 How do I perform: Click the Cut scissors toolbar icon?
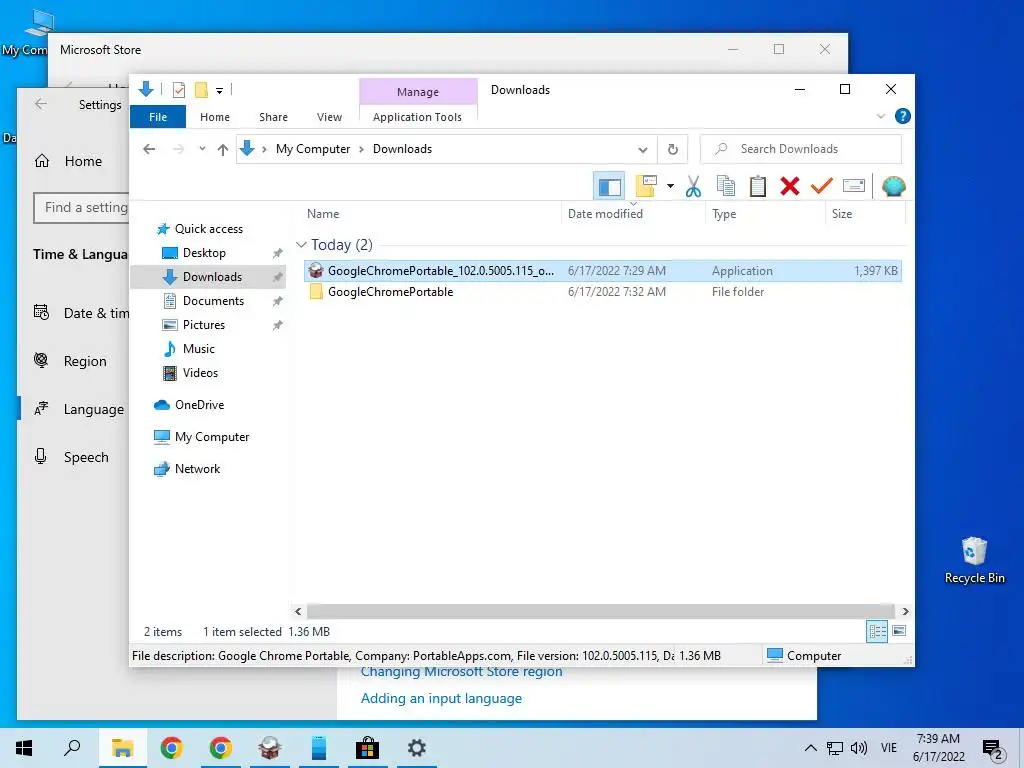pyautogui.click(x=694, y=187)
